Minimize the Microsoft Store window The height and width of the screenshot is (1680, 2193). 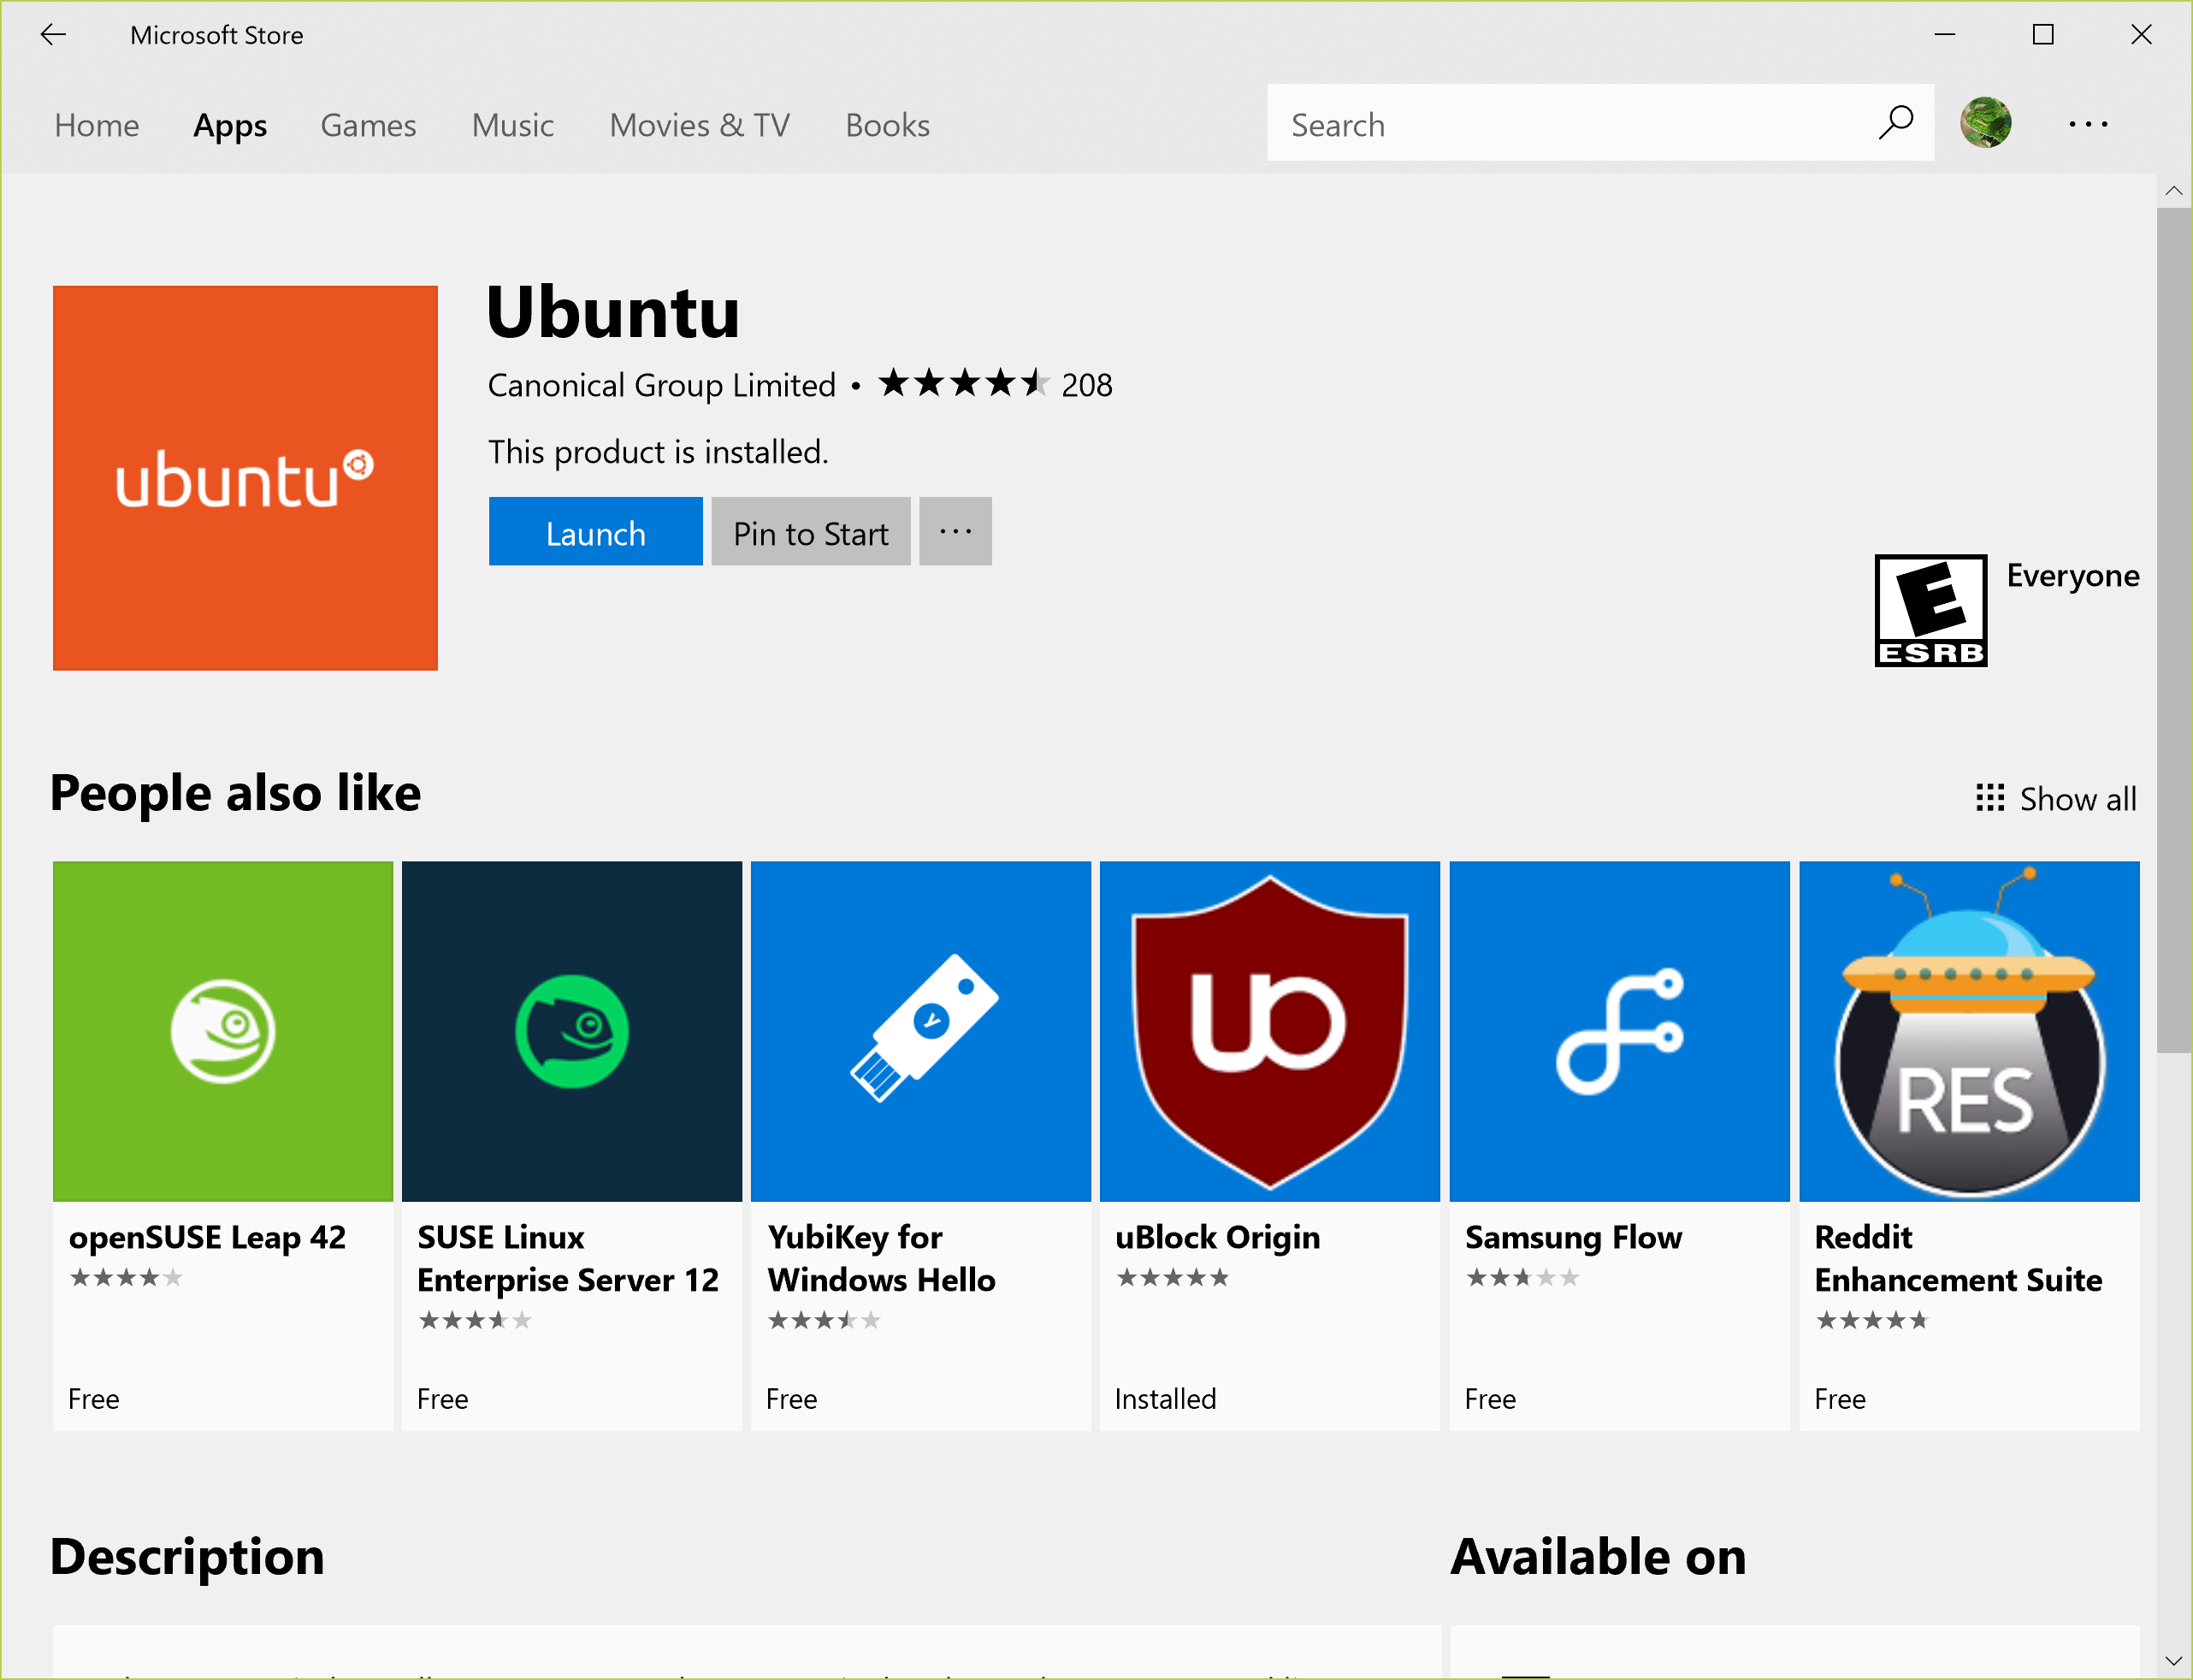pos(1944,35)
